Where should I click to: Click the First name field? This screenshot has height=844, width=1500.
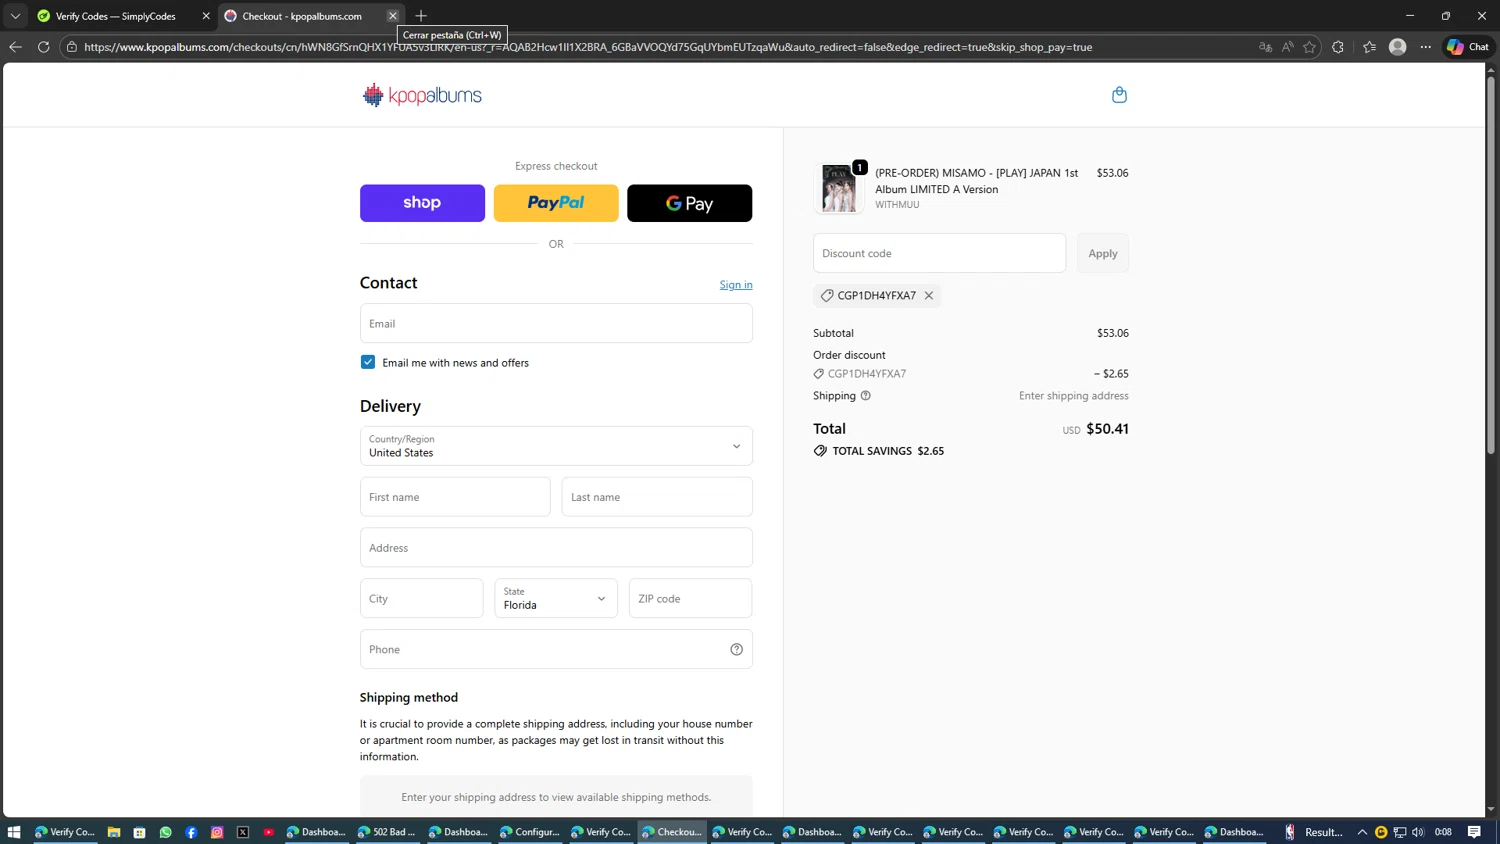pyautogui.click(x=455, y=497)
